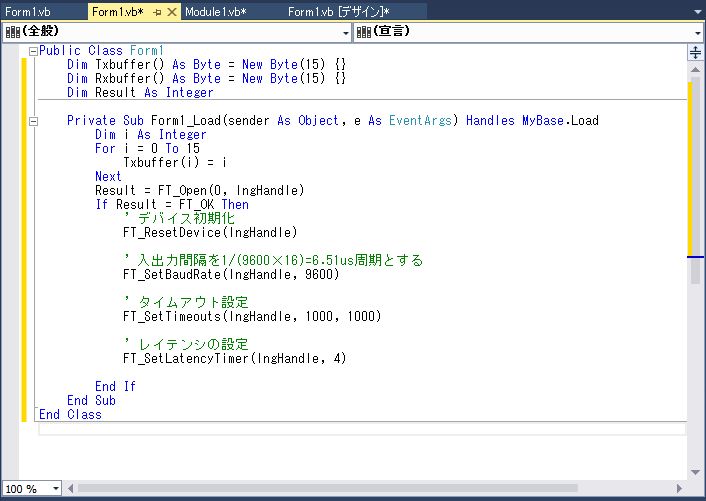Click the FT_SetTimeouts line

click(x=252, y=316)
